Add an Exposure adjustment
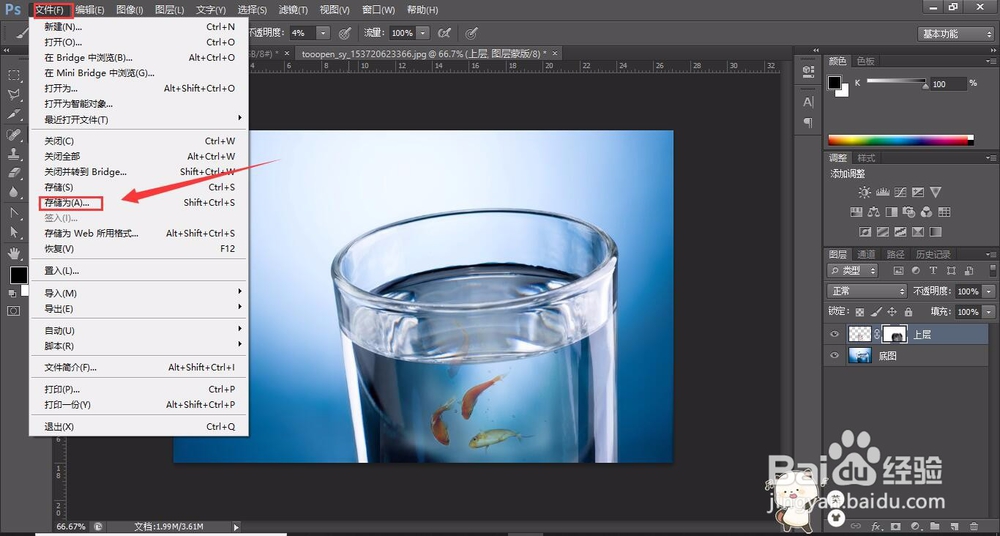The height and width of the screenshot is (536, 1000). click(918, 192)
